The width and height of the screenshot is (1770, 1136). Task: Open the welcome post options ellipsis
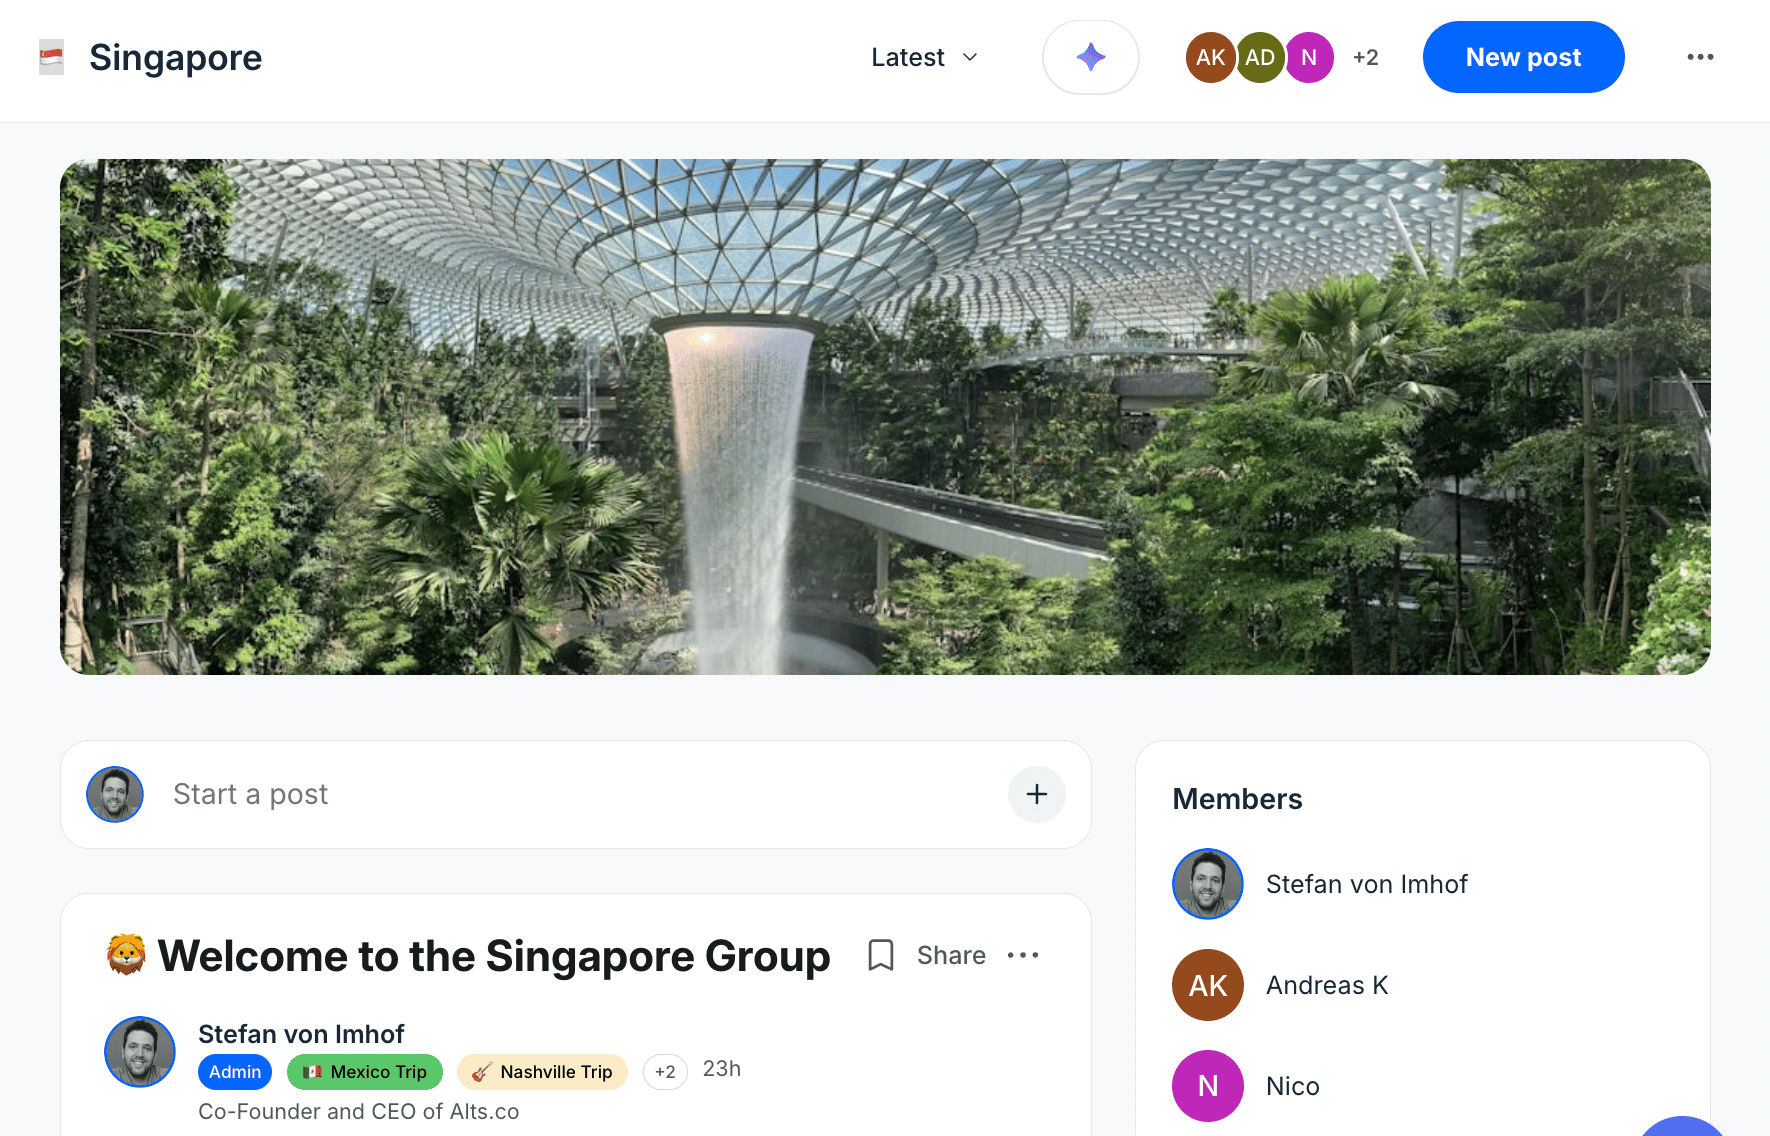pos(1023,955)
